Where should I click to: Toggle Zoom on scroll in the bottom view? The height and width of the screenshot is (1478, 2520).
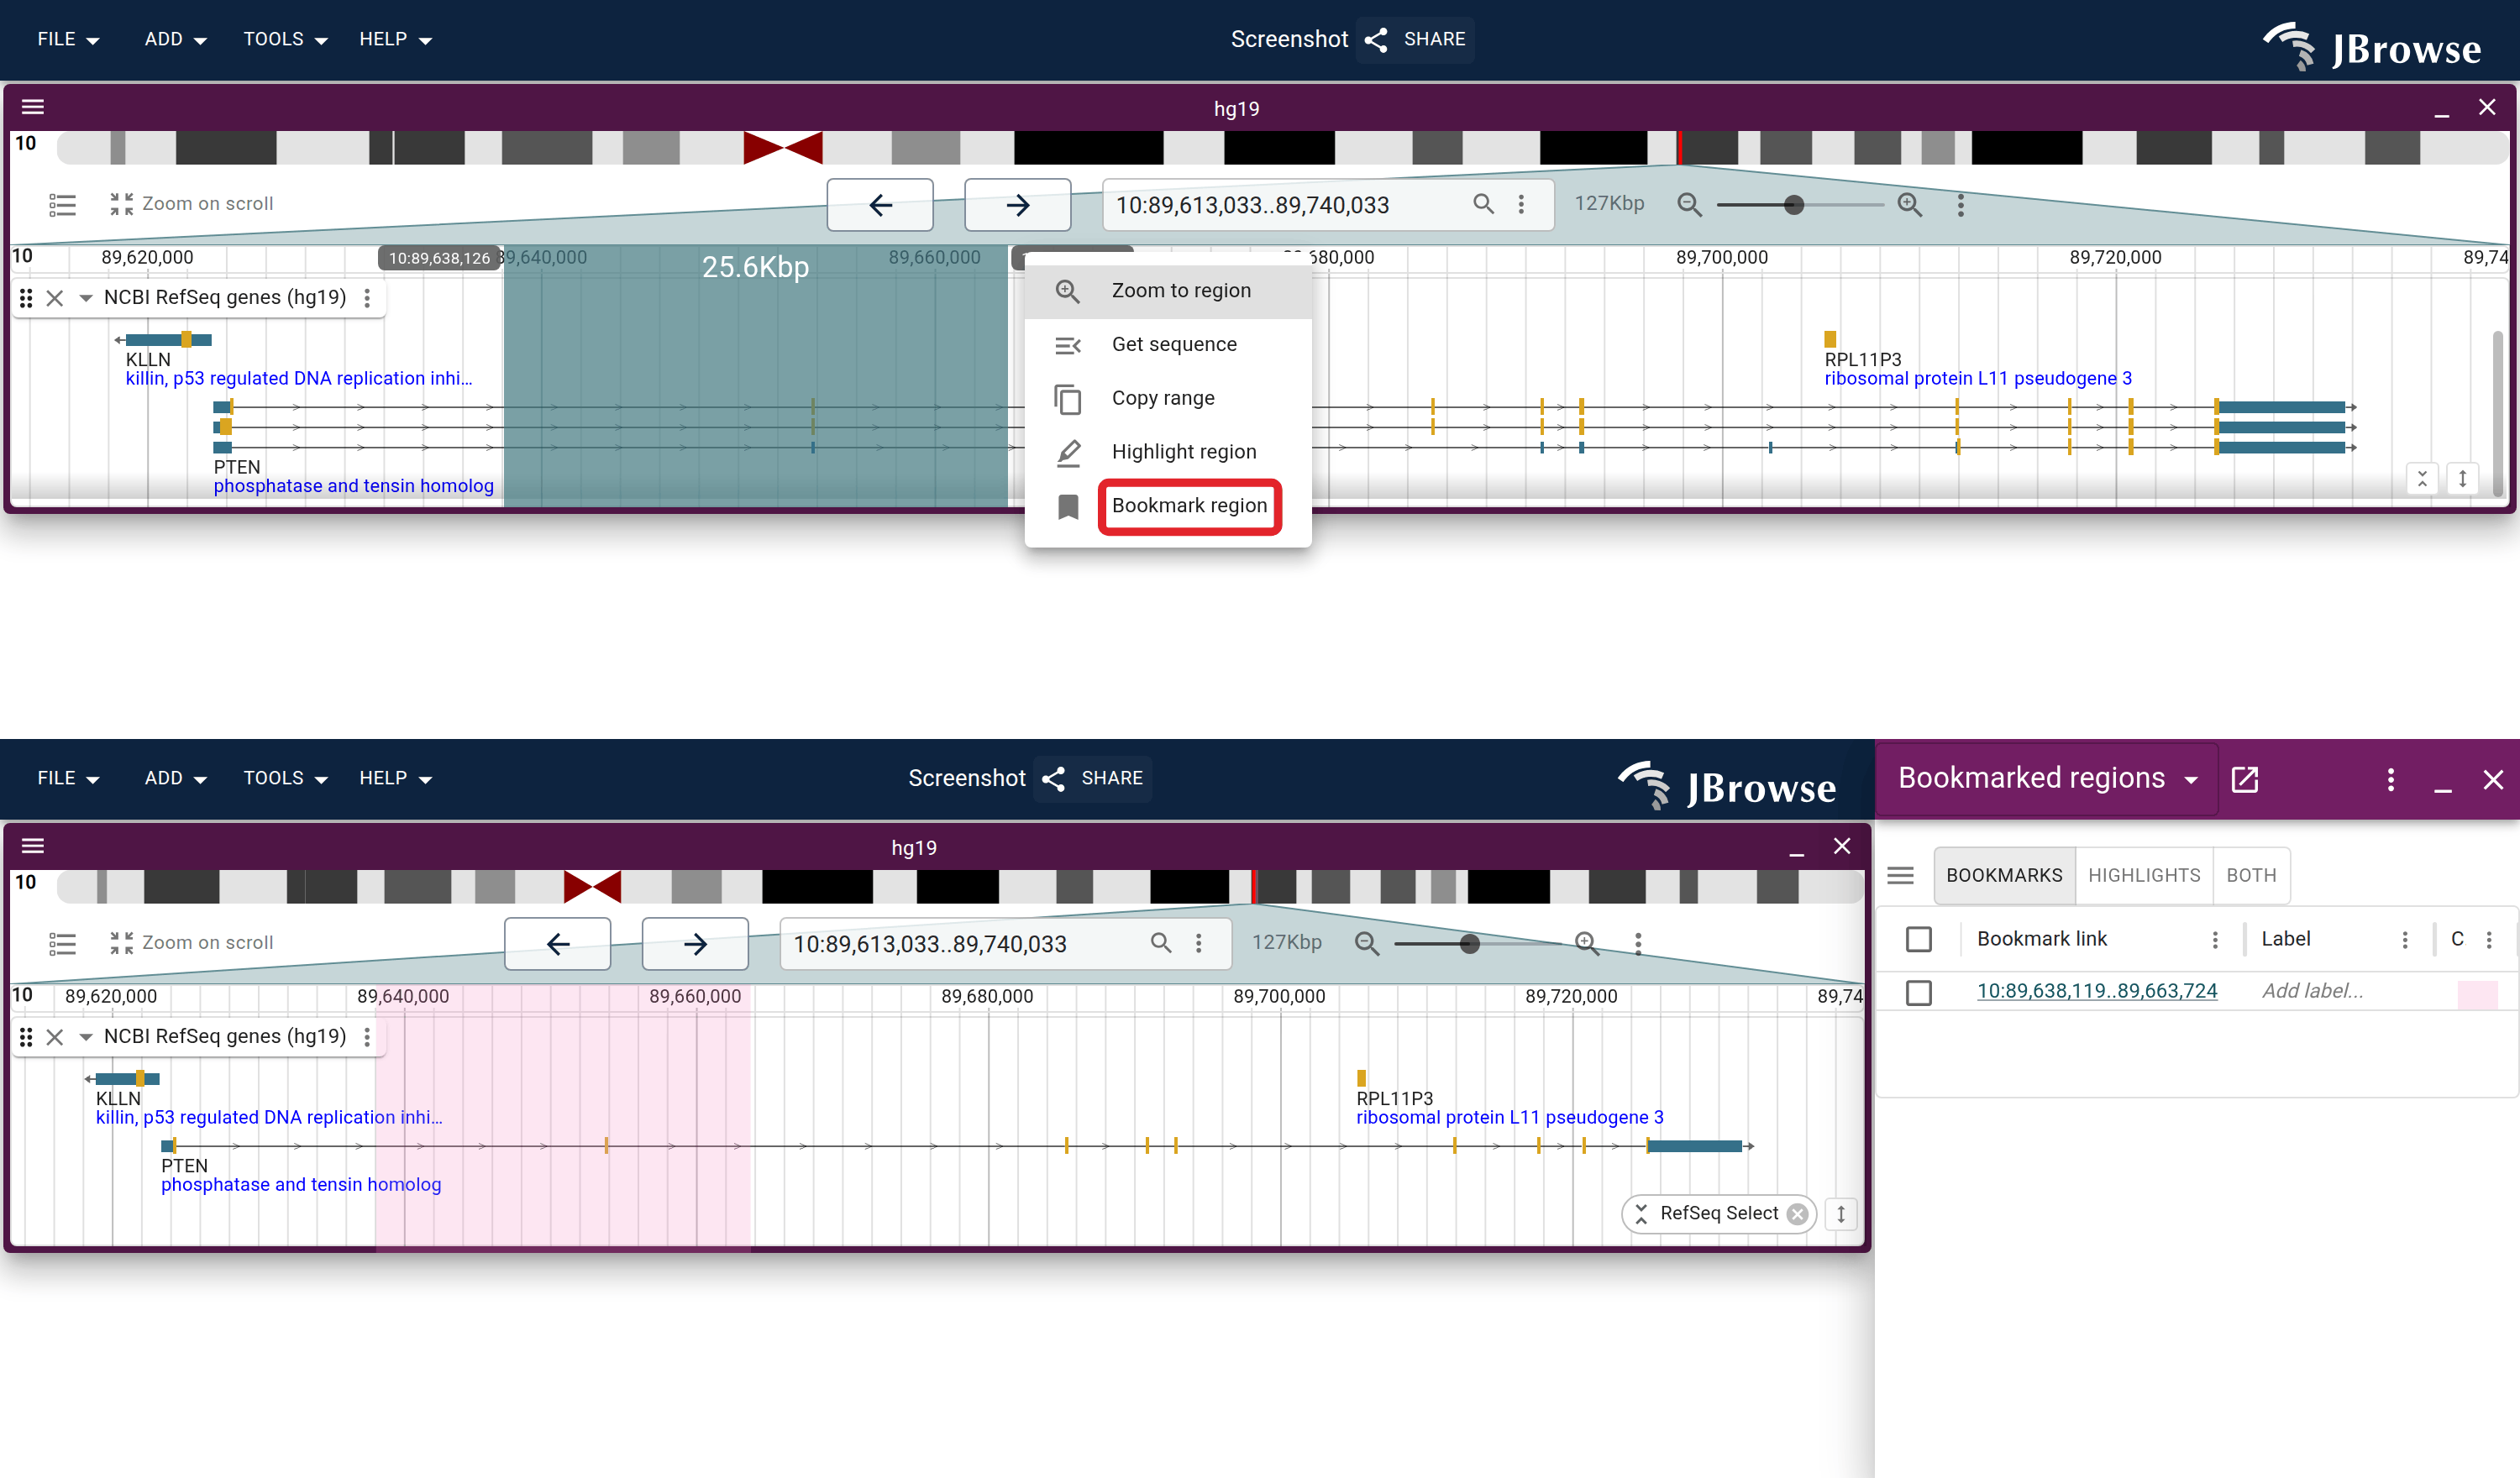[191, 943]
